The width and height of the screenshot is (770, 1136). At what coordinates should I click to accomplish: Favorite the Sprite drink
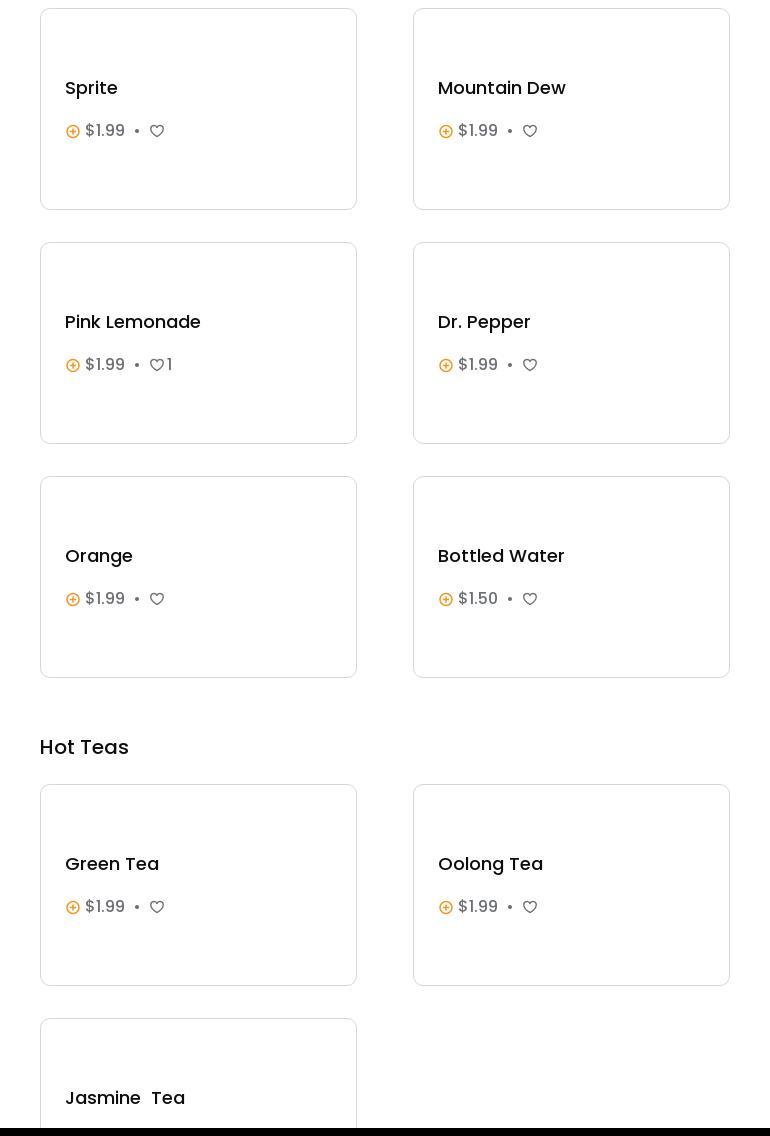pyautogui.click(x=157, y=131)
